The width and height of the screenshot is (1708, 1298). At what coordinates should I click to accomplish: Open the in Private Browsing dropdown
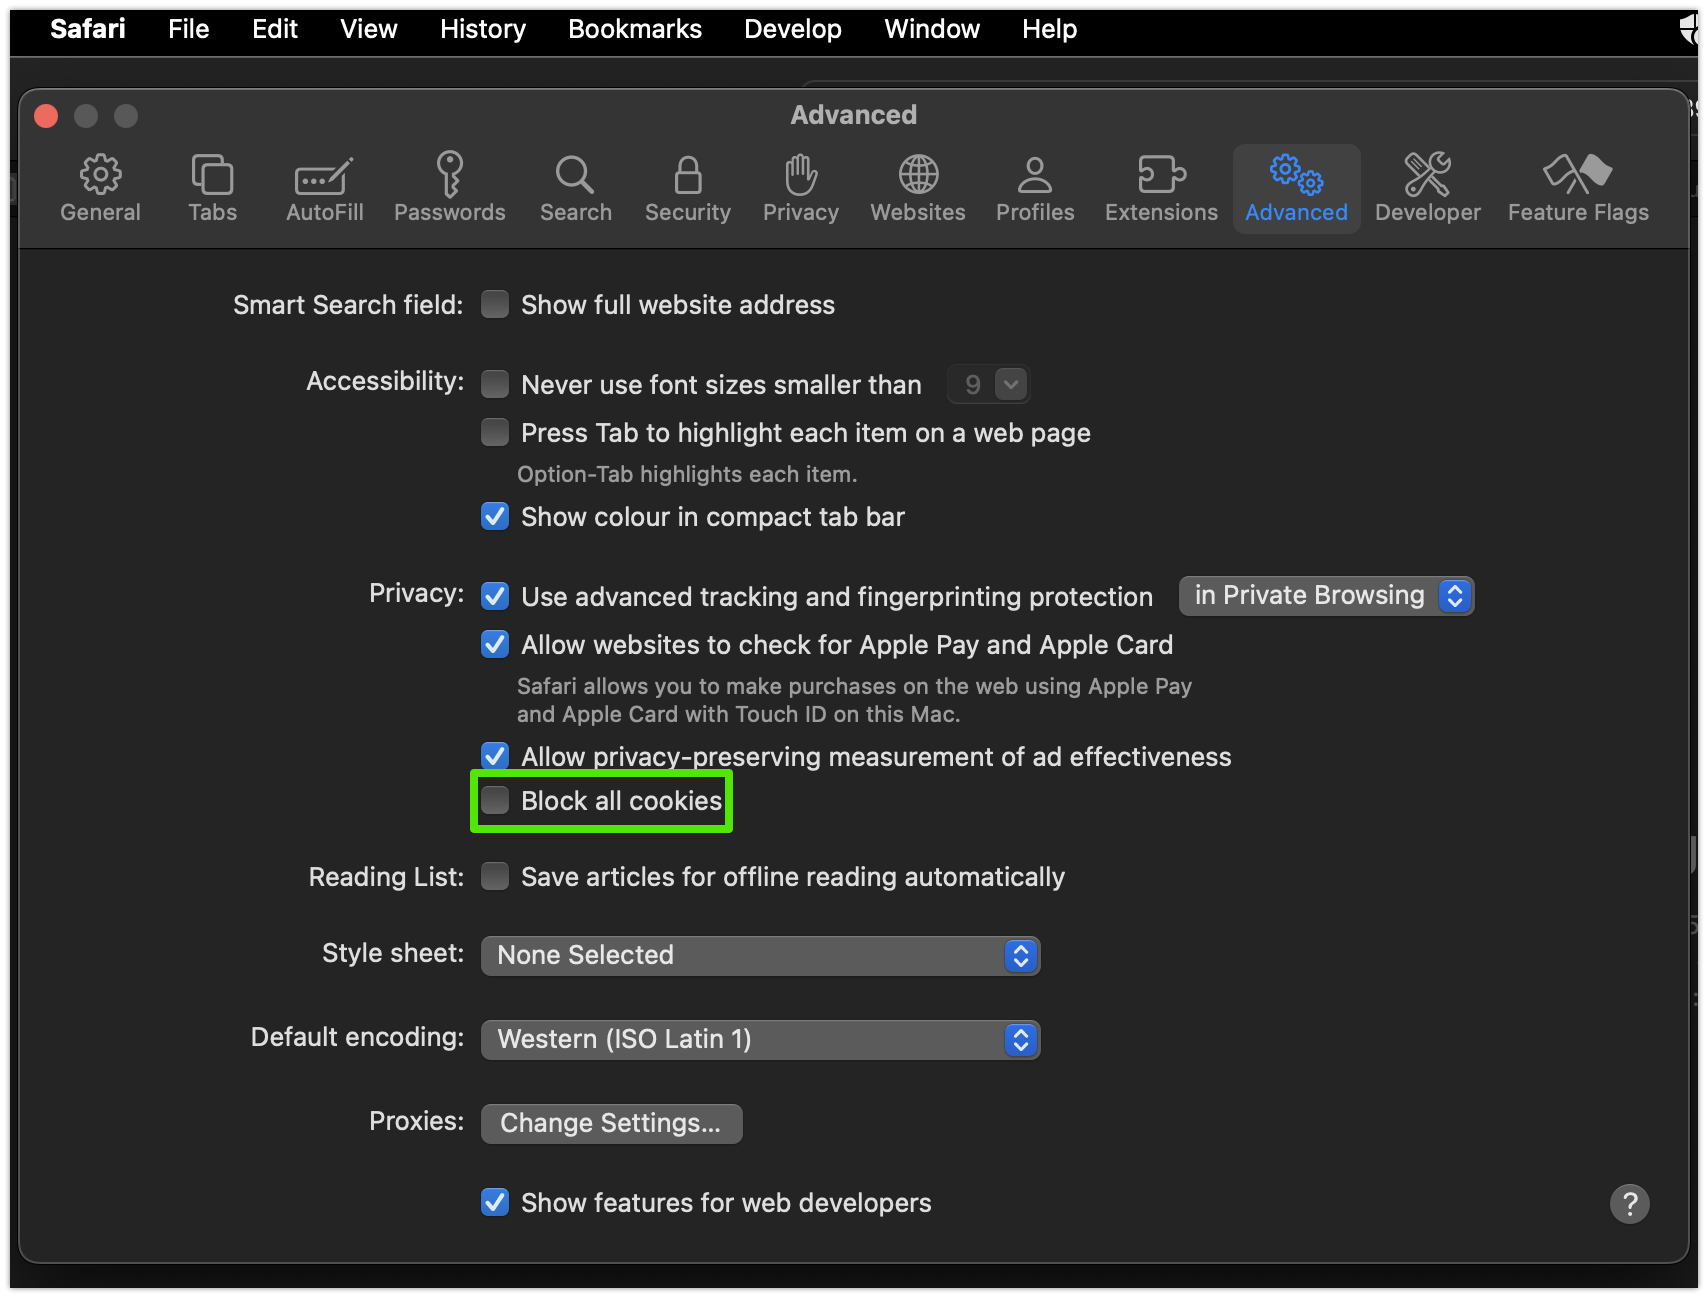[x=1326, y=596]
